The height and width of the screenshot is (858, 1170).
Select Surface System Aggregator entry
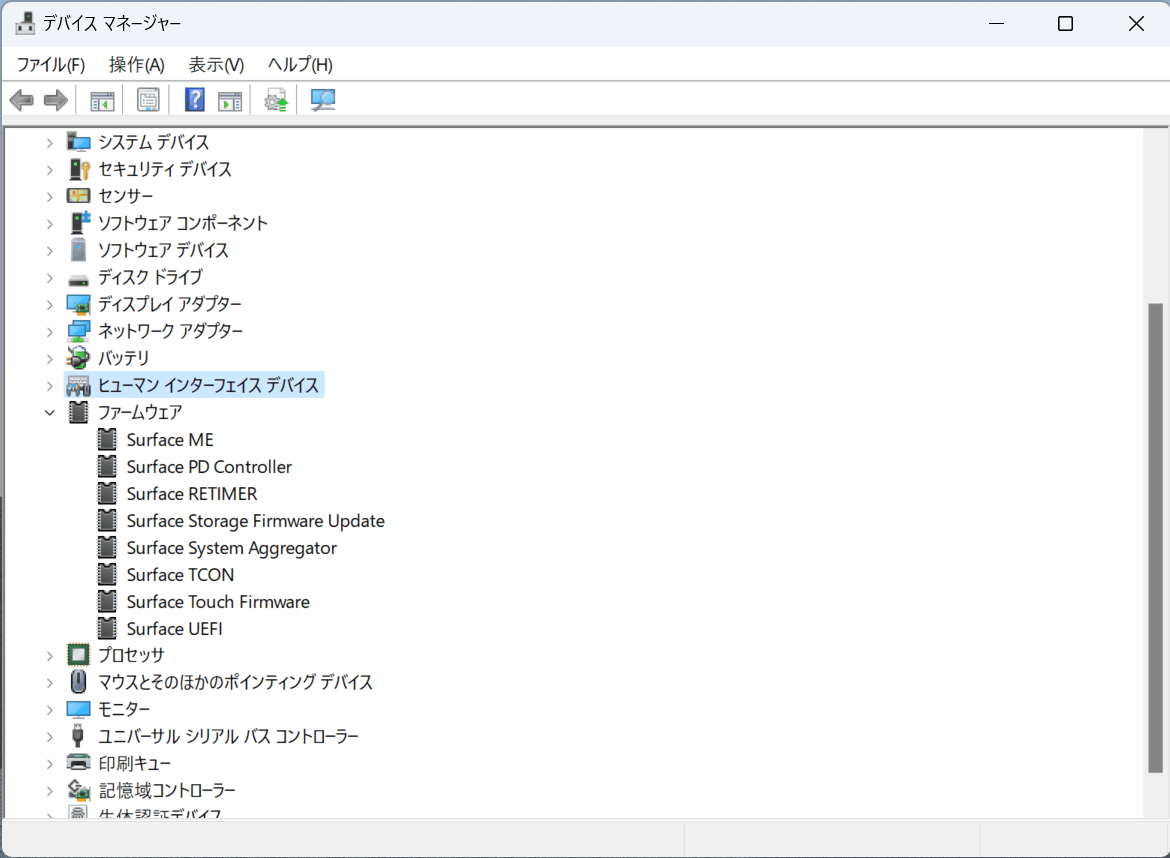231,548
